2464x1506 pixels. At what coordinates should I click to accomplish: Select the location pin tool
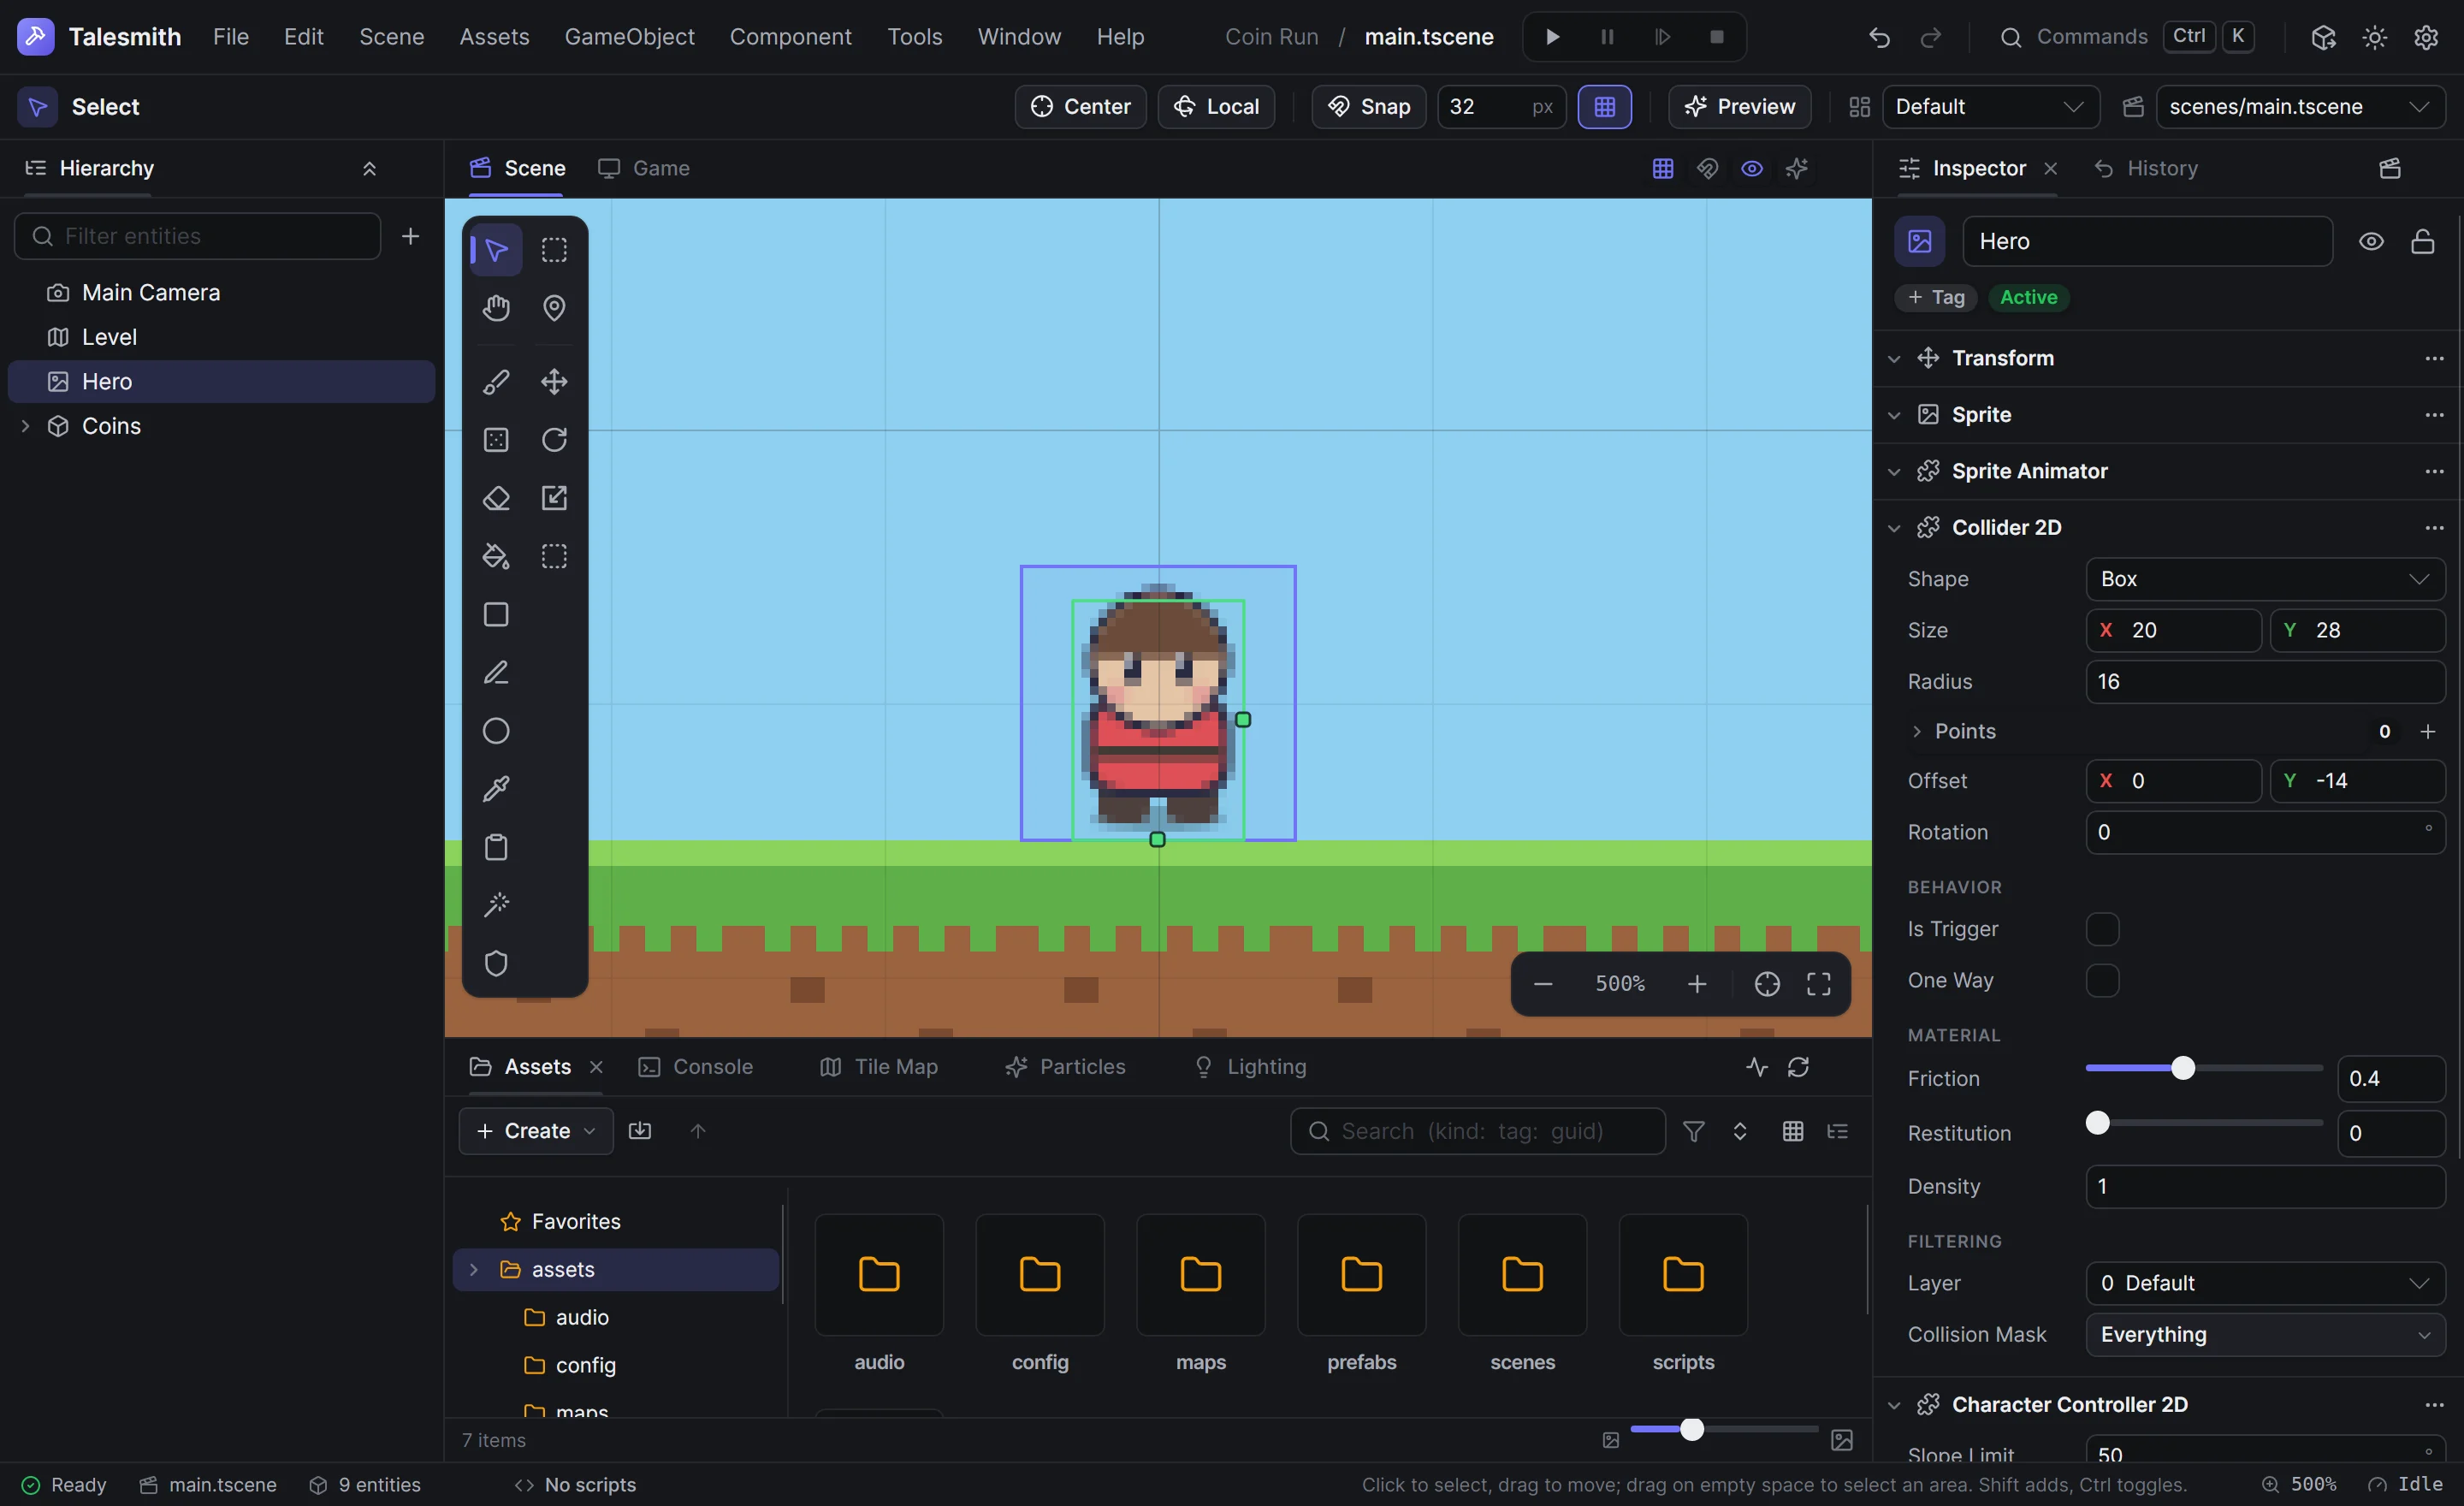point(554,308)
